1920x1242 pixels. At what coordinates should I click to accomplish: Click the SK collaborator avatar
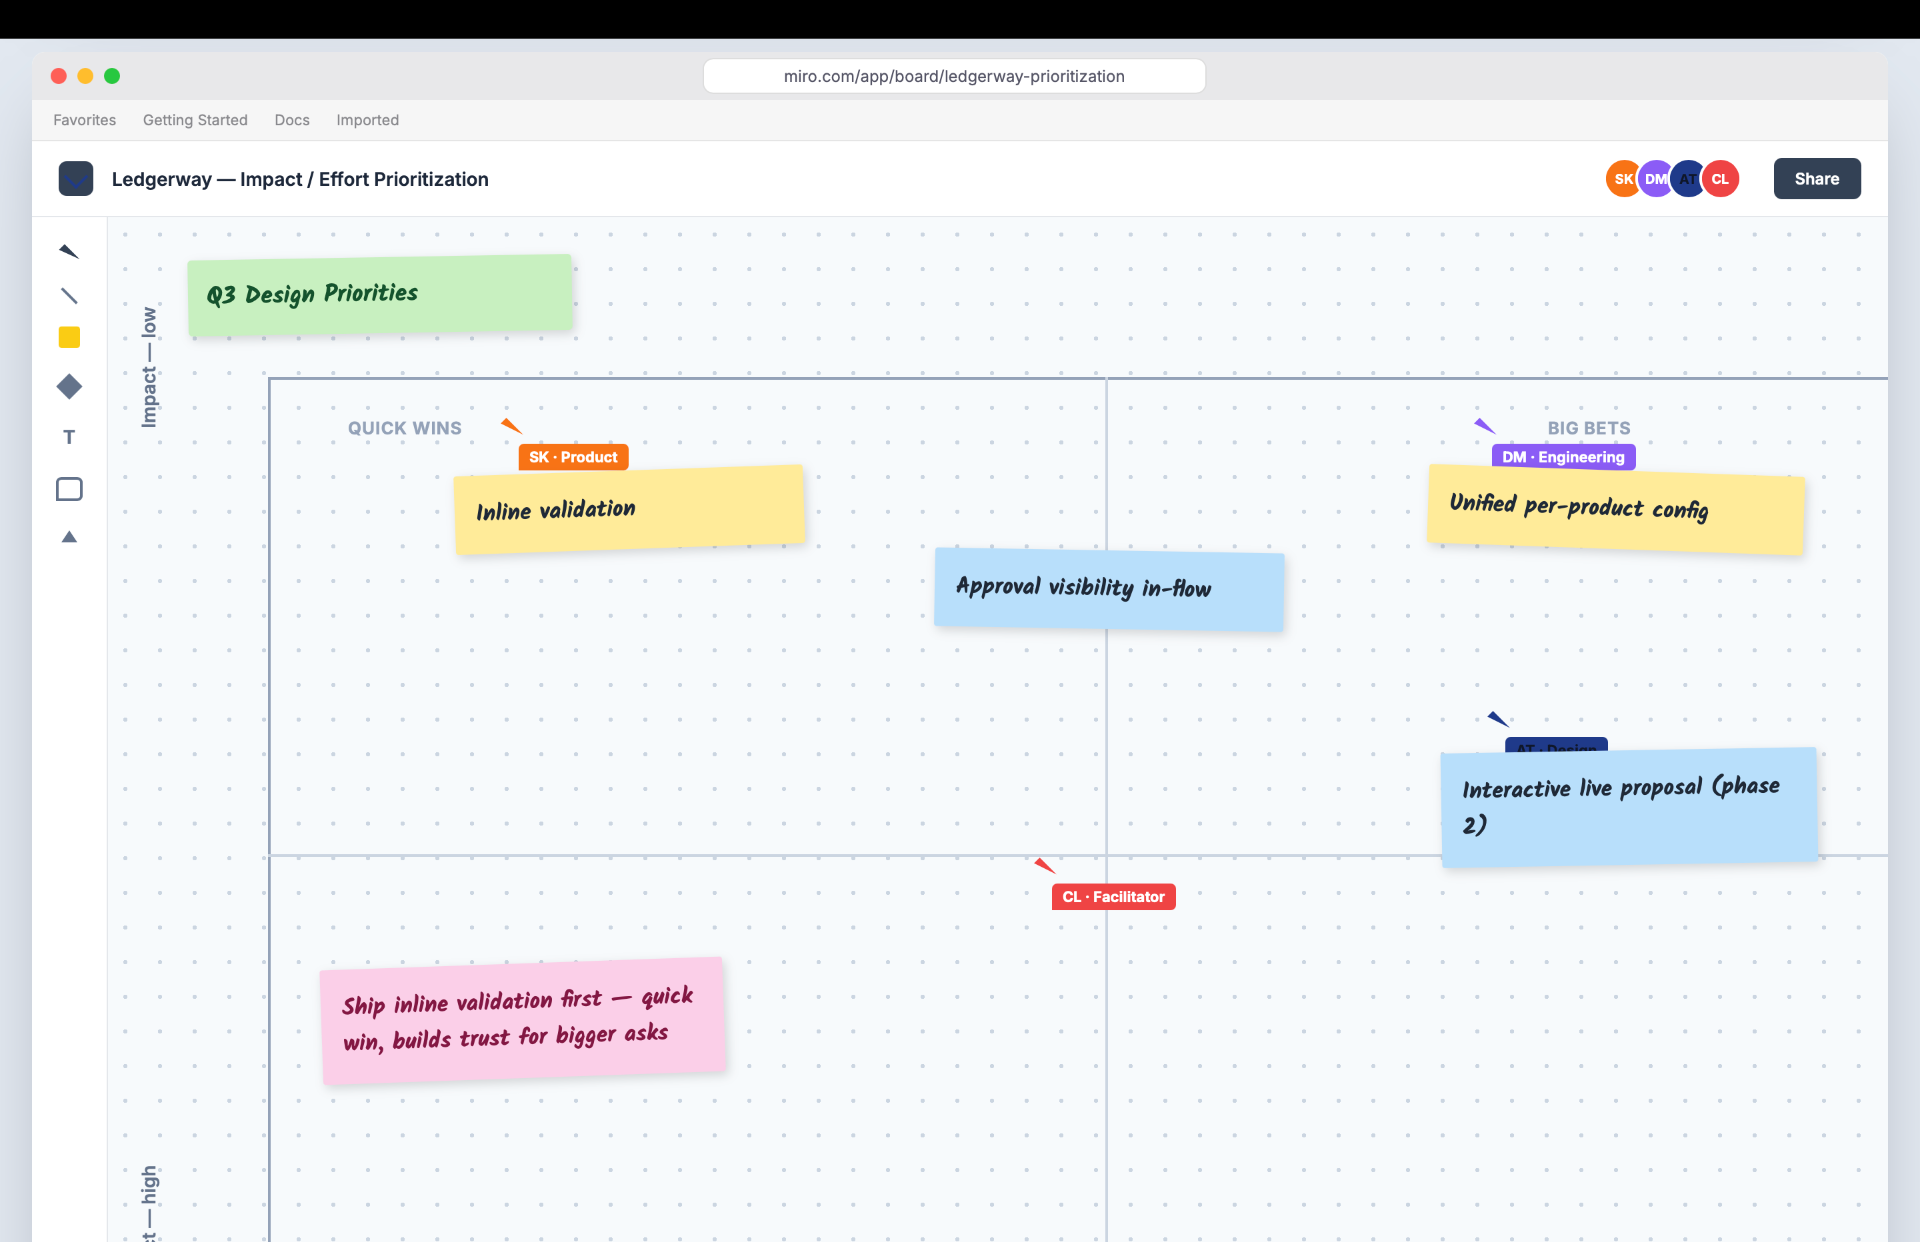point(1622,179)
